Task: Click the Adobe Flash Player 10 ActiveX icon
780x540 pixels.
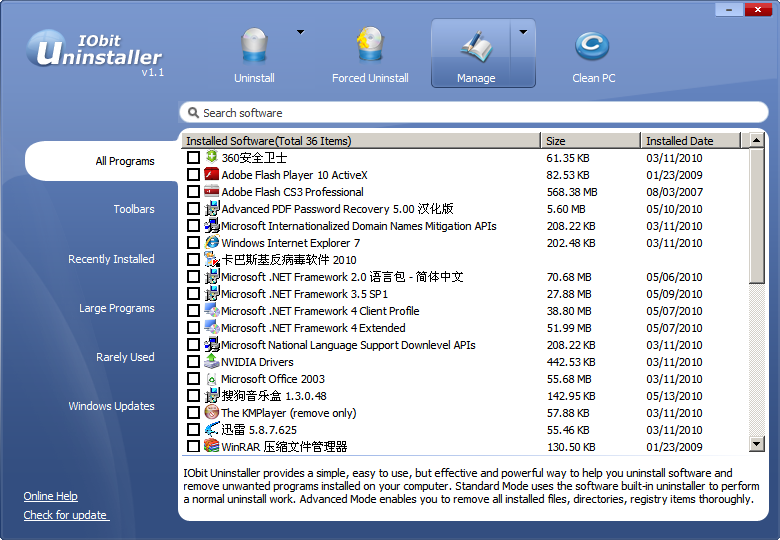Action: tap(212, 175)
